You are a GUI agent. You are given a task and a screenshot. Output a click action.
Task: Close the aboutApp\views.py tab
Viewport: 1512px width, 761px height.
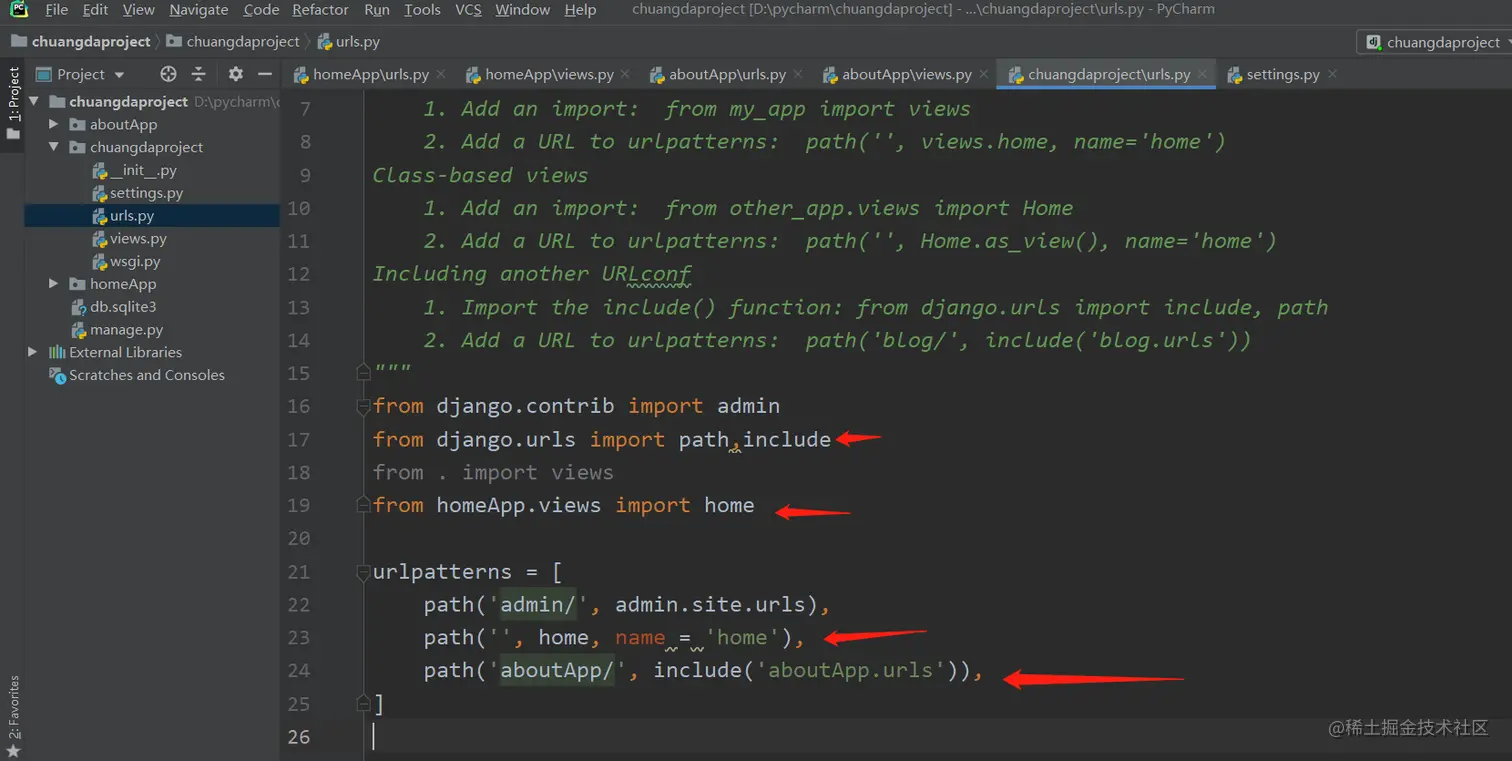(x=984, y=74)
